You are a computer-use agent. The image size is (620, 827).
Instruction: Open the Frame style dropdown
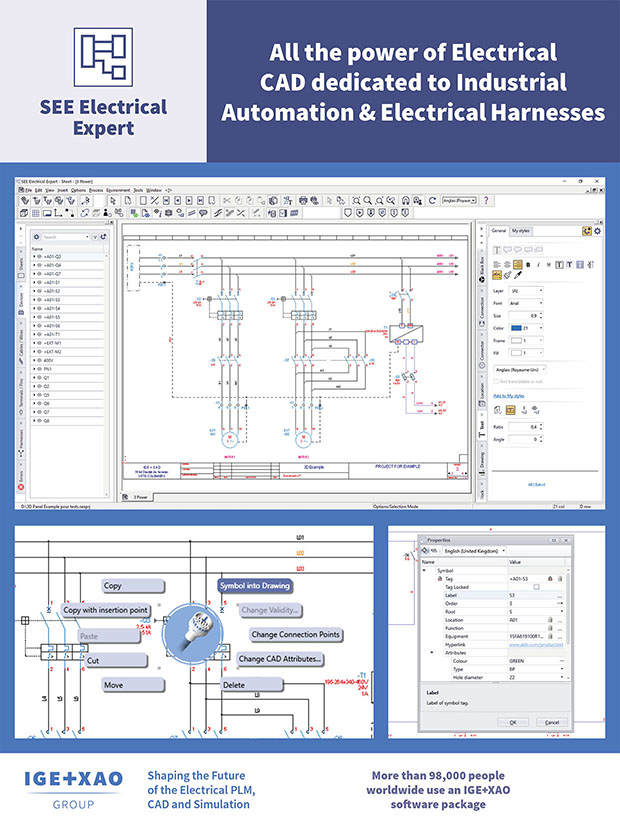click(x=526, y=341)
